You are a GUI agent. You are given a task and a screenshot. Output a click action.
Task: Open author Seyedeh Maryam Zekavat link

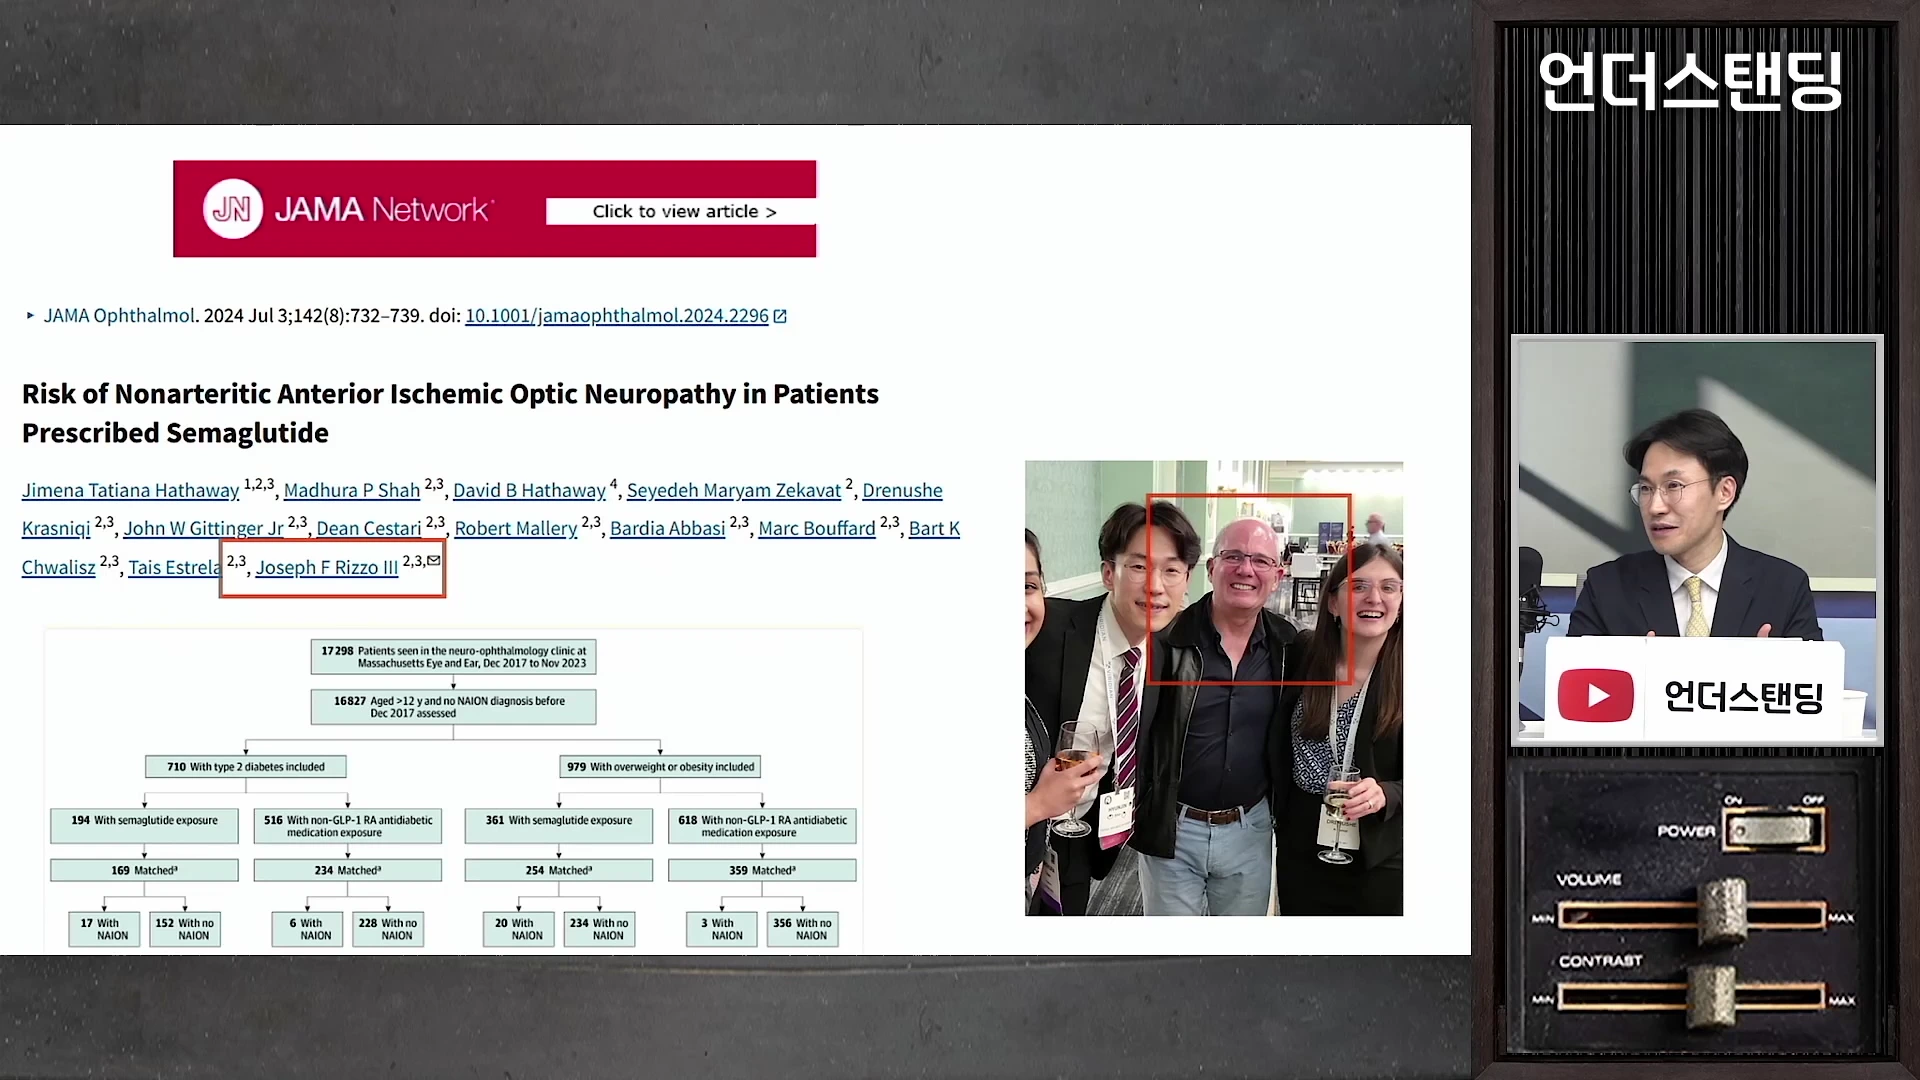(733, 490)
